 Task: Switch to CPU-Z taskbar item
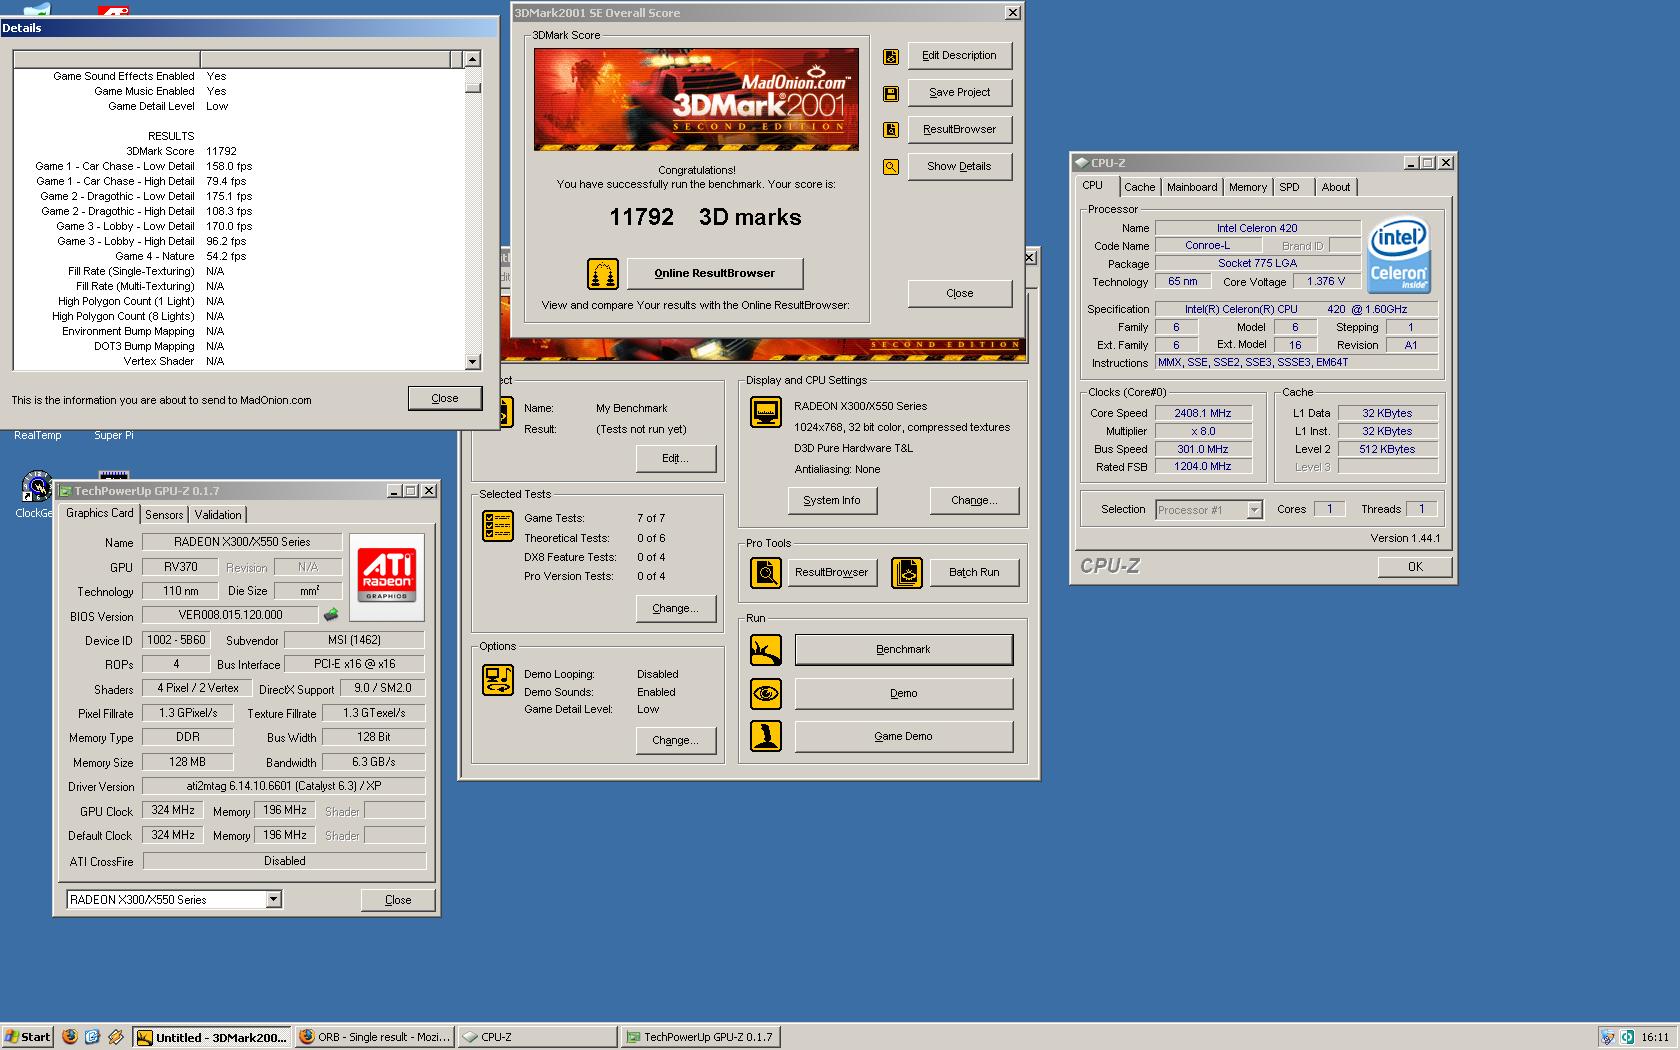538,1037
